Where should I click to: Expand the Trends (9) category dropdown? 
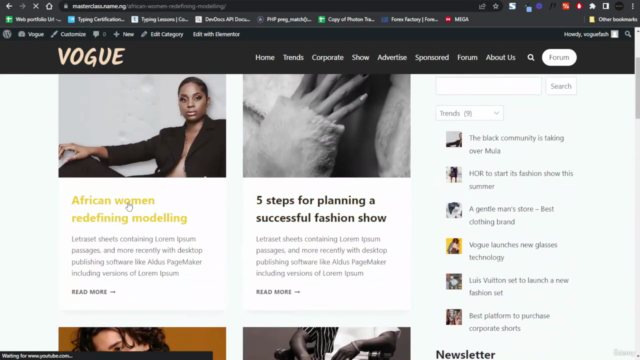pyautogui.click(x=469, y=113)
